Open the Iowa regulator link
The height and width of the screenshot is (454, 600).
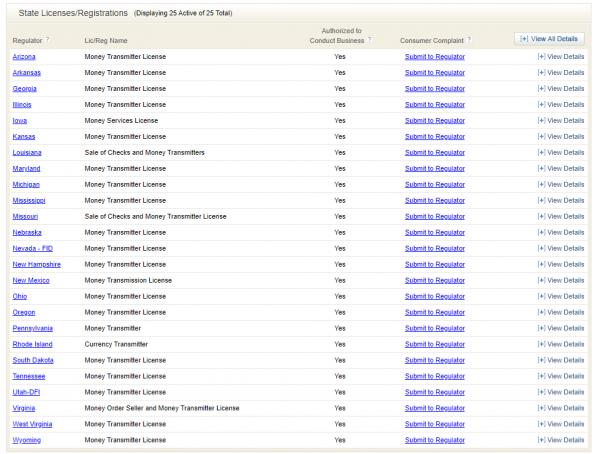(20, 121)
